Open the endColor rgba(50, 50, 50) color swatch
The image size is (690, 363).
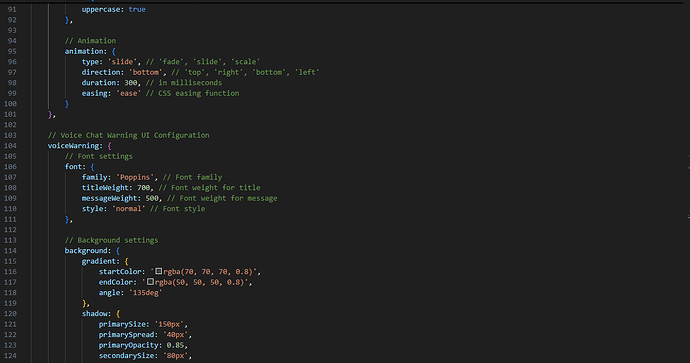coord(150,282)
